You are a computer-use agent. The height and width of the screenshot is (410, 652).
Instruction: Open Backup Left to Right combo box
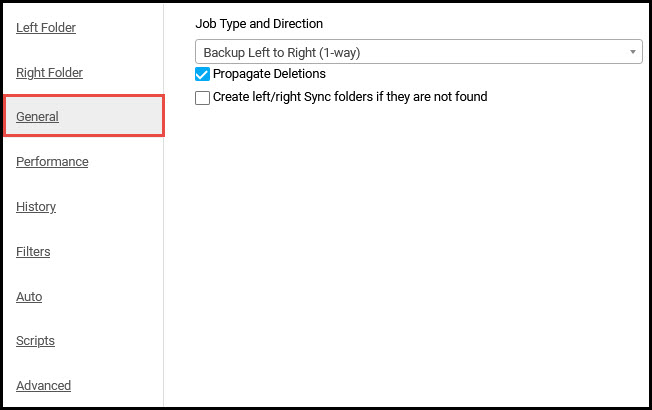tap(419, 52)
